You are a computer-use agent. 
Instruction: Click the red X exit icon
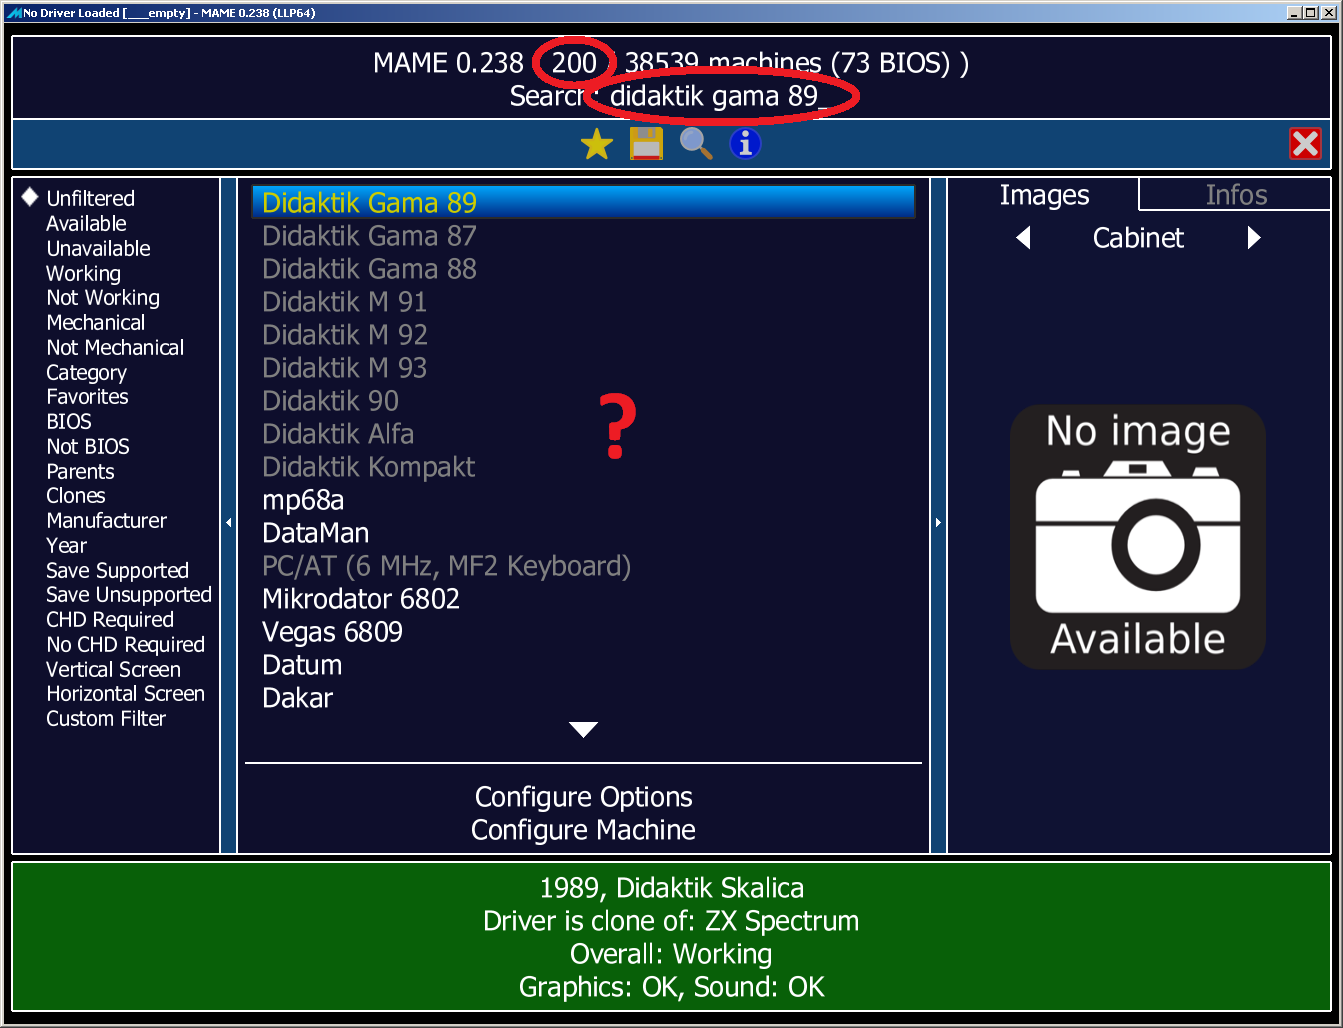click(x=1305, y=144)
